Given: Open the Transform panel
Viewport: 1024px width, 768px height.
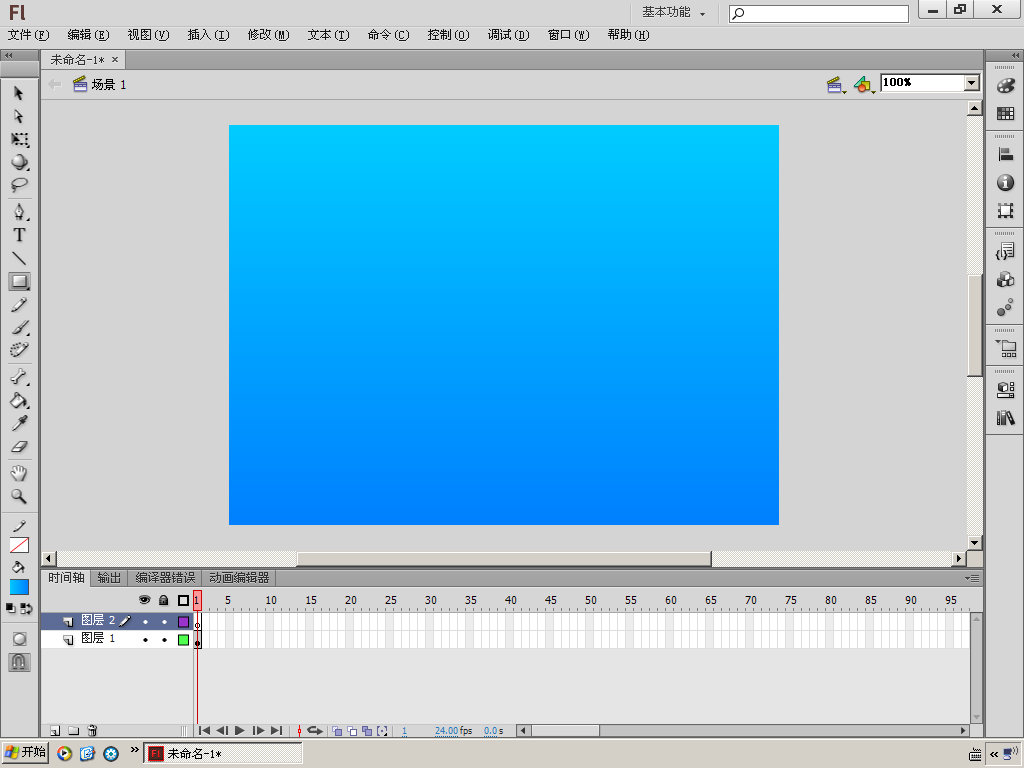Looking at the screenshot, I should click(1006, 210).
